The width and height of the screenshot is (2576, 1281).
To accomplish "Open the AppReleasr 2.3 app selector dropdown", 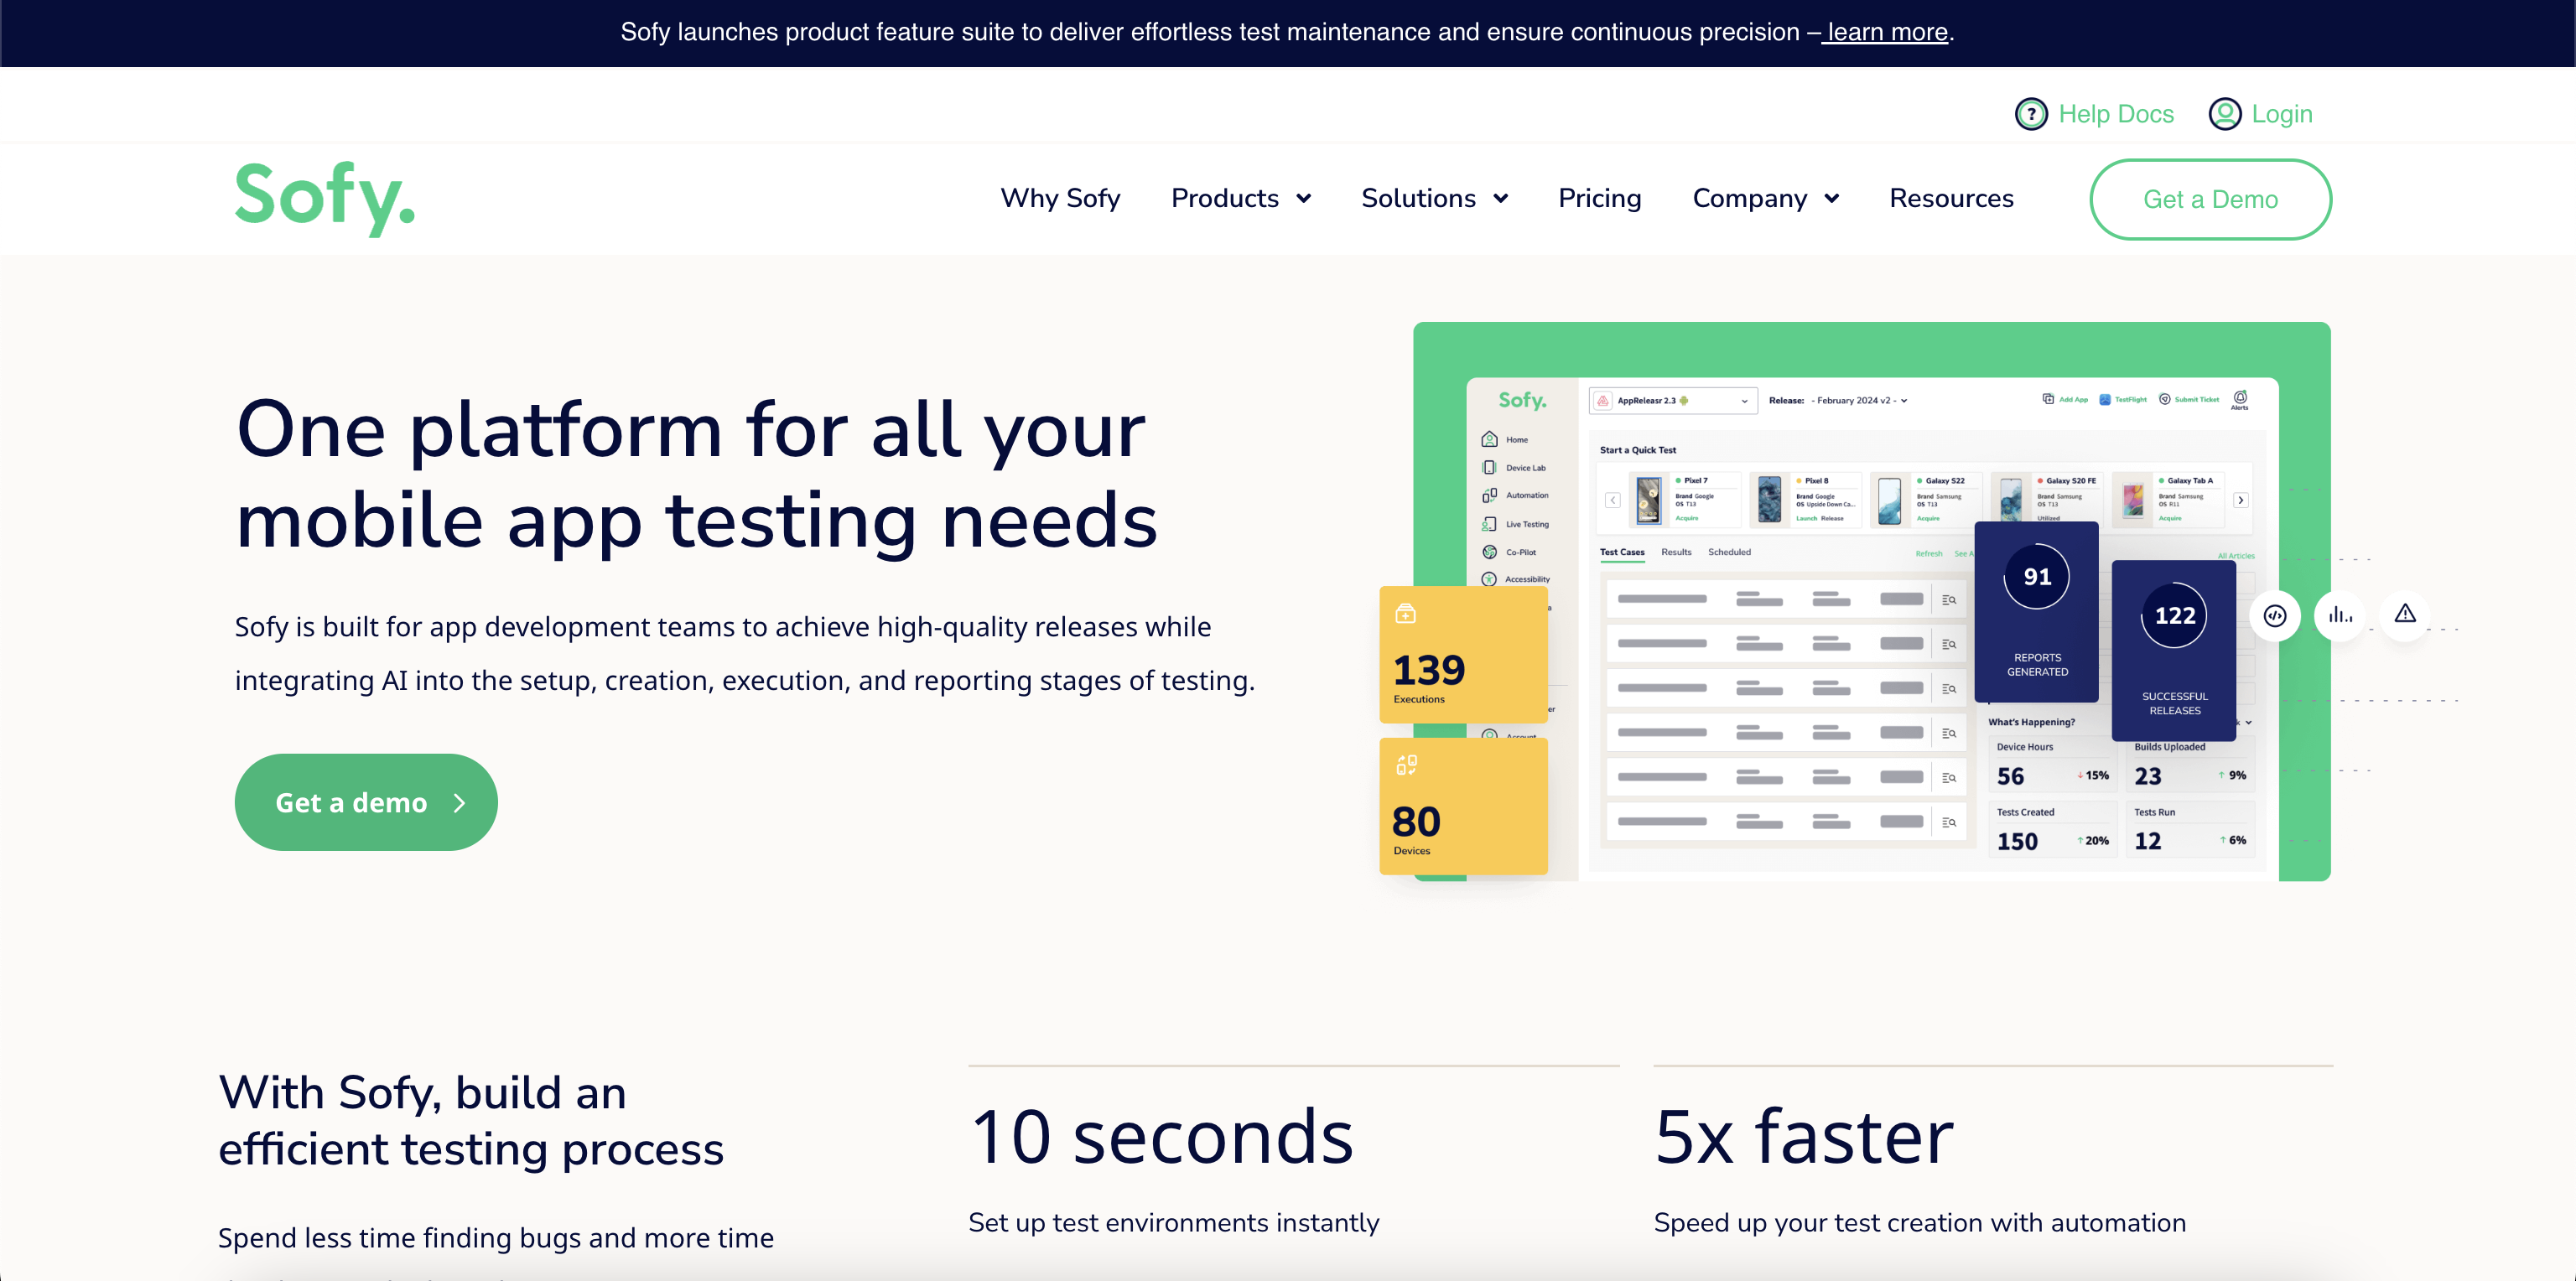I will pyautogui.click(x=1673, y=400).
